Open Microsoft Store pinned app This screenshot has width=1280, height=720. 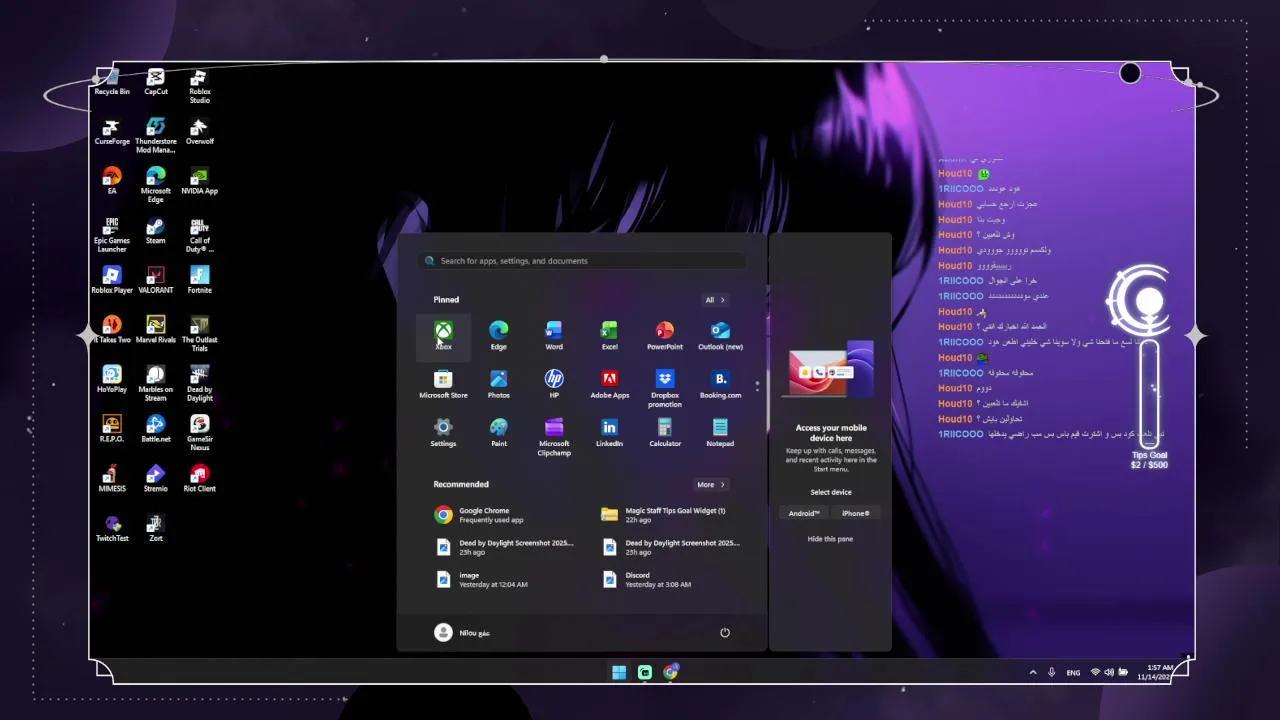coord(443,384)
